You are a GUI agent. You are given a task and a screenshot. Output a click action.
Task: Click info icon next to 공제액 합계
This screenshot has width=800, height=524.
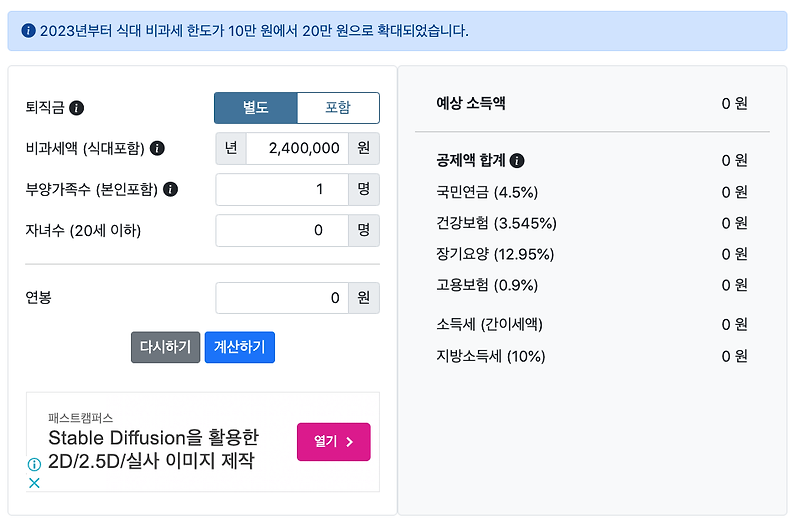[517, 161]
